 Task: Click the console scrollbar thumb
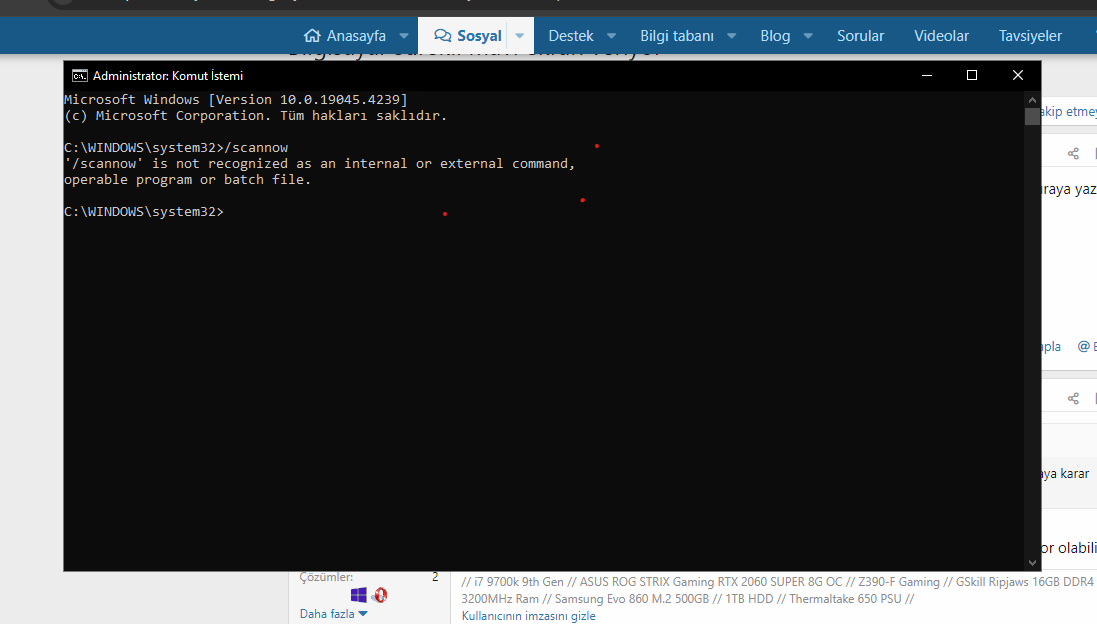coord(1033,116)
